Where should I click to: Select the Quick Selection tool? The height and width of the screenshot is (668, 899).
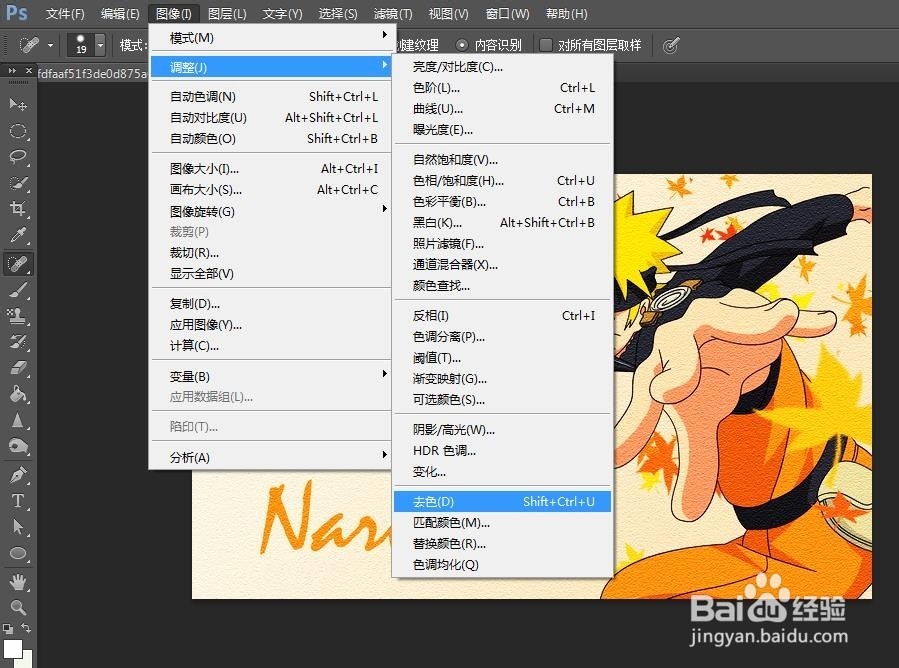point(18,183)
